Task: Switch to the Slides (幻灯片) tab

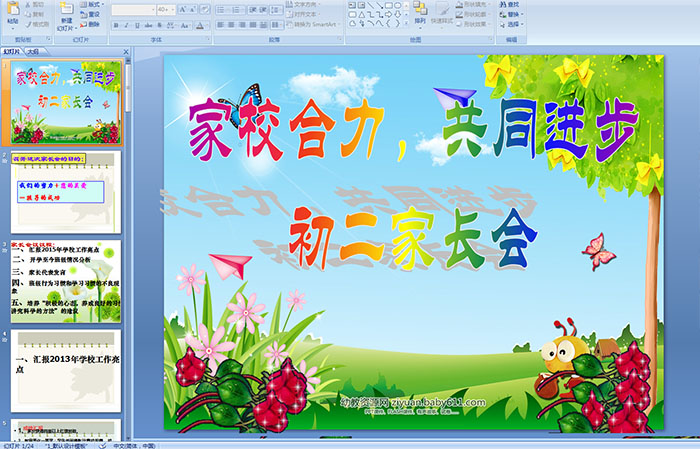Action: click(12, 52)
